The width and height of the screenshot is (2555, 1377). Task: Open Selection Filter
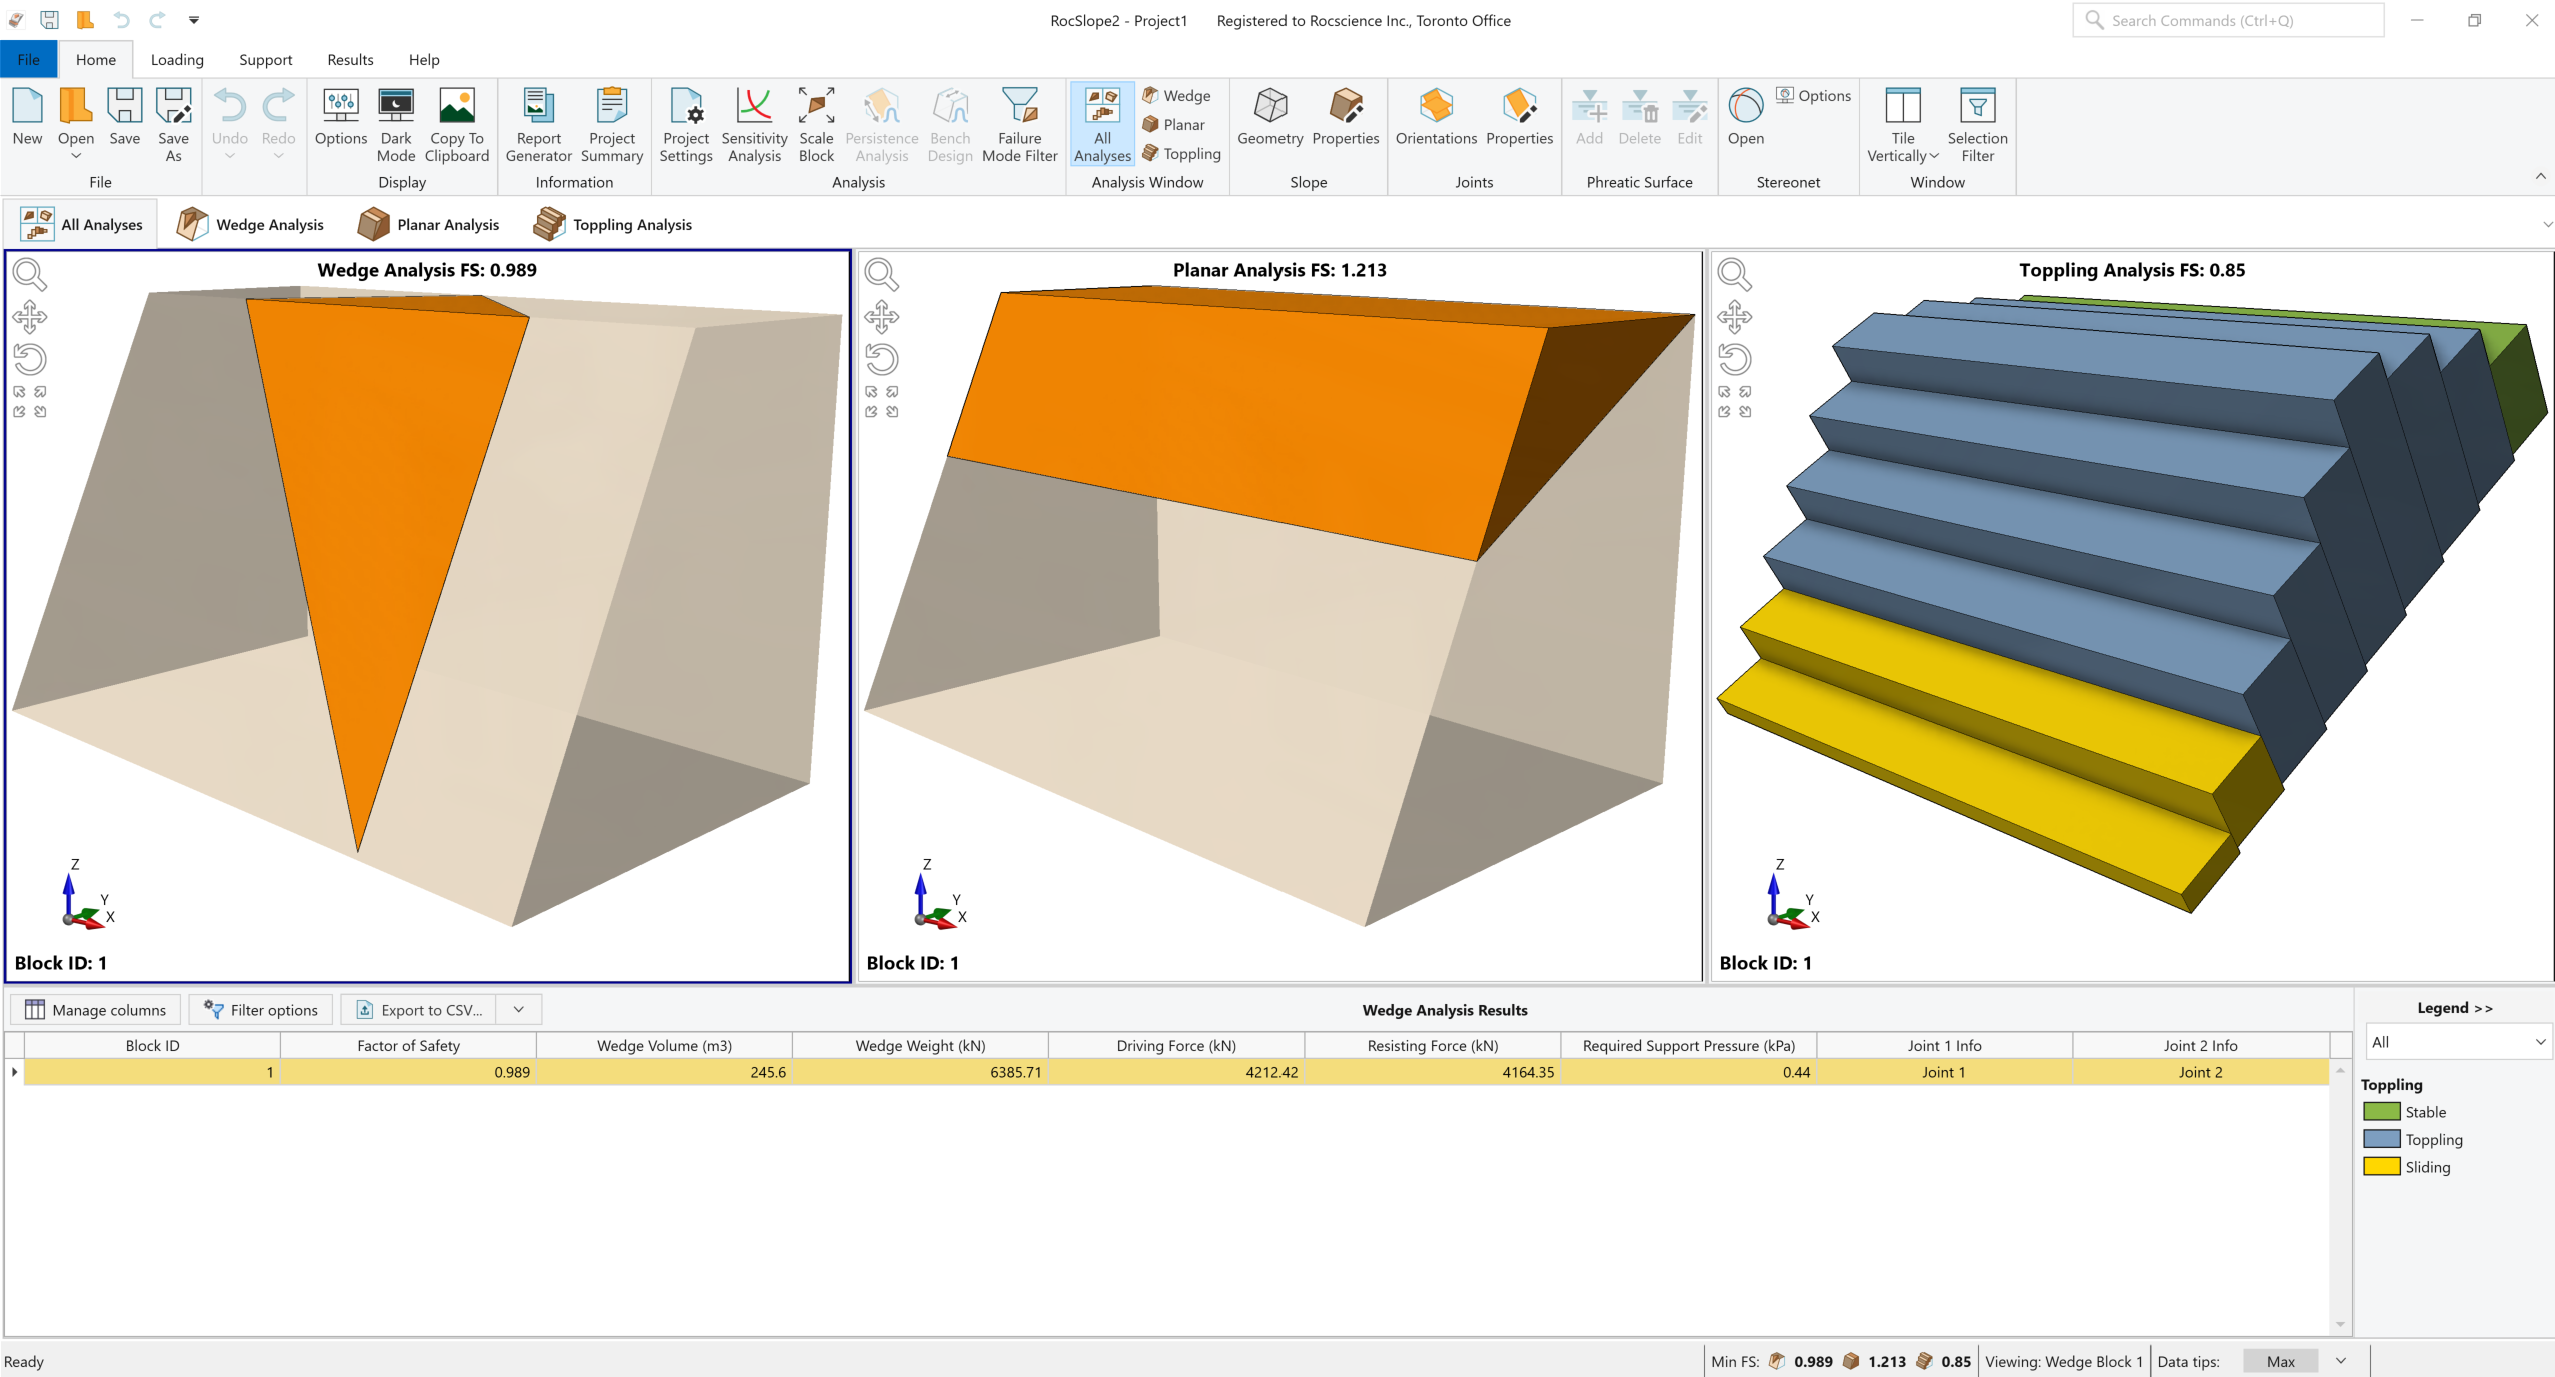click(x=1977, y=124)
